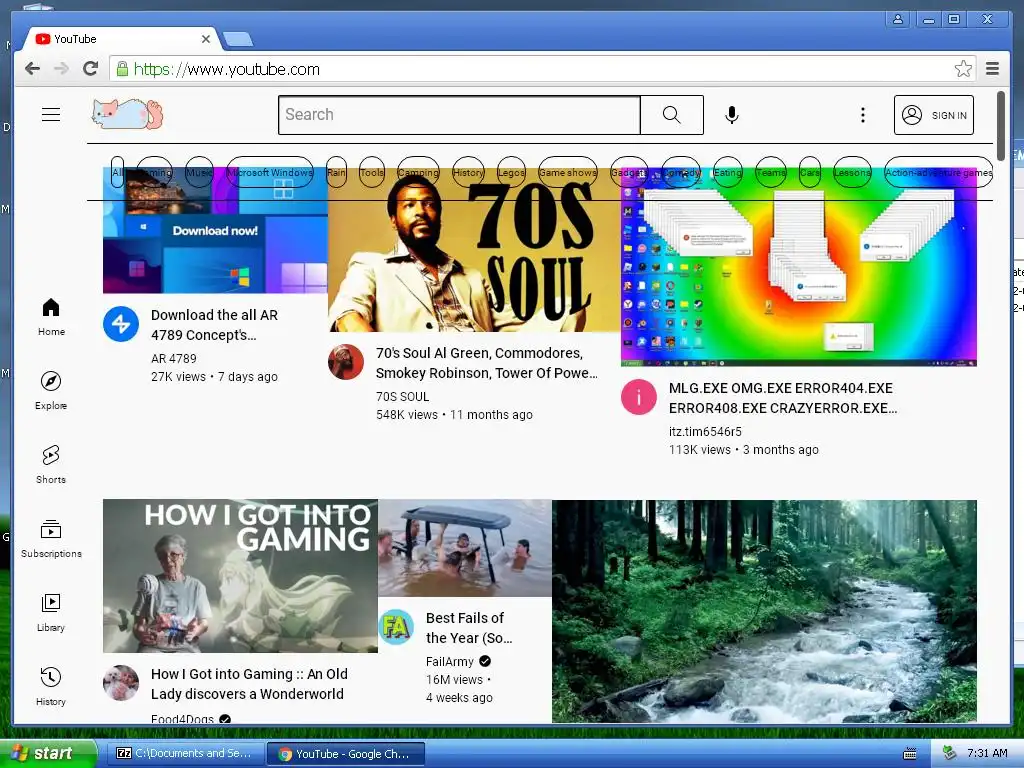The image size is (1024, 768).
Task: Open title Download the all AR 4789 Concept's
Action: [214, 325]
